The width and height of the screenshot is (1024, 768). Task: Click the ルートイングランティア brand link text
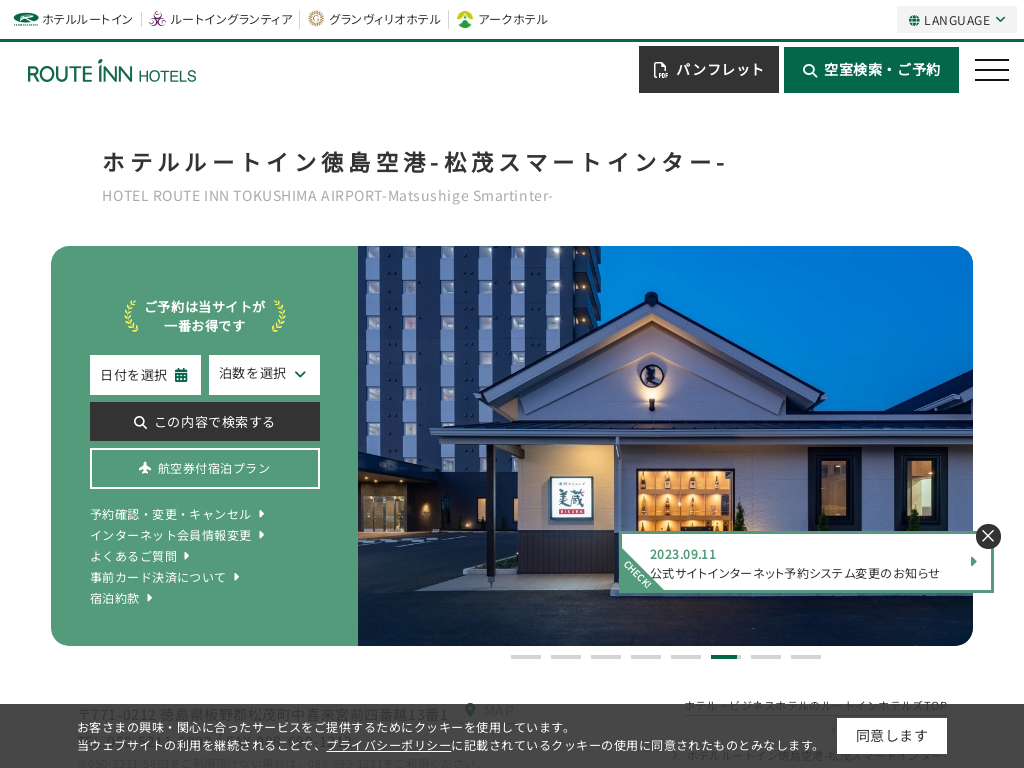click(x=231, y=20)
